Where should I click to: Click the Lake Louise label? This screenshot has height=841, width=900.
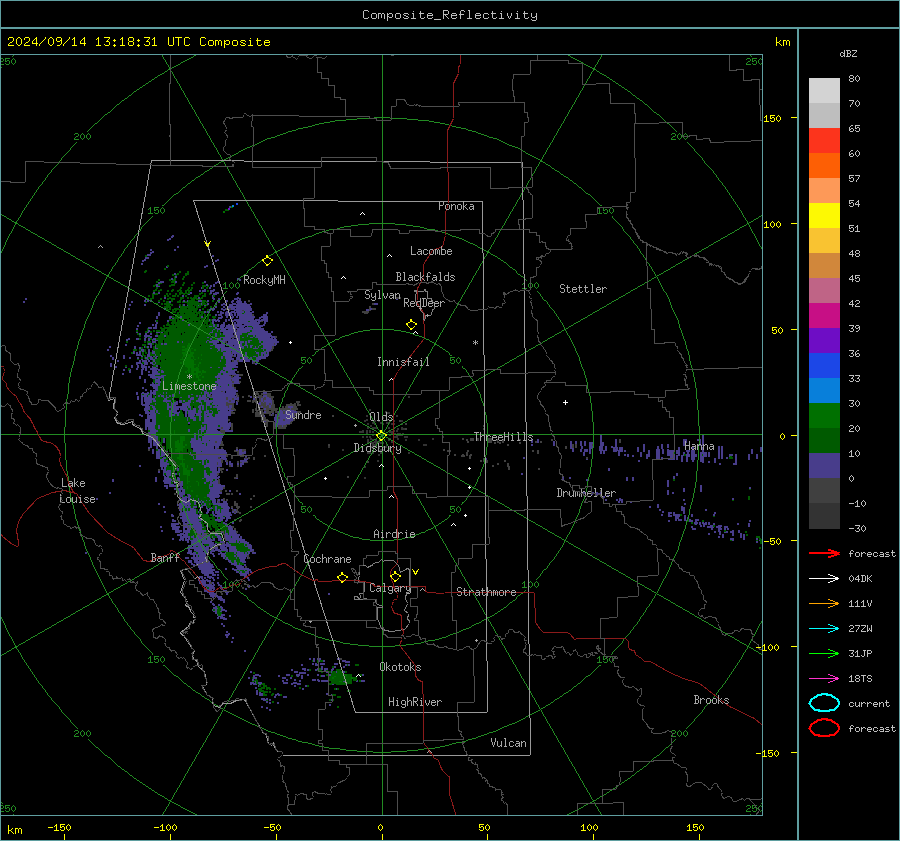(77, 491)
